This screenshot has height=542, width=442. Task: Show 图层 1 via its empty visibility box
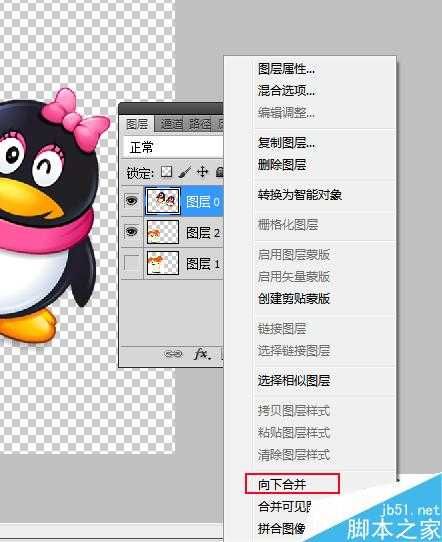pyautogui.click(x=131, y=263)
